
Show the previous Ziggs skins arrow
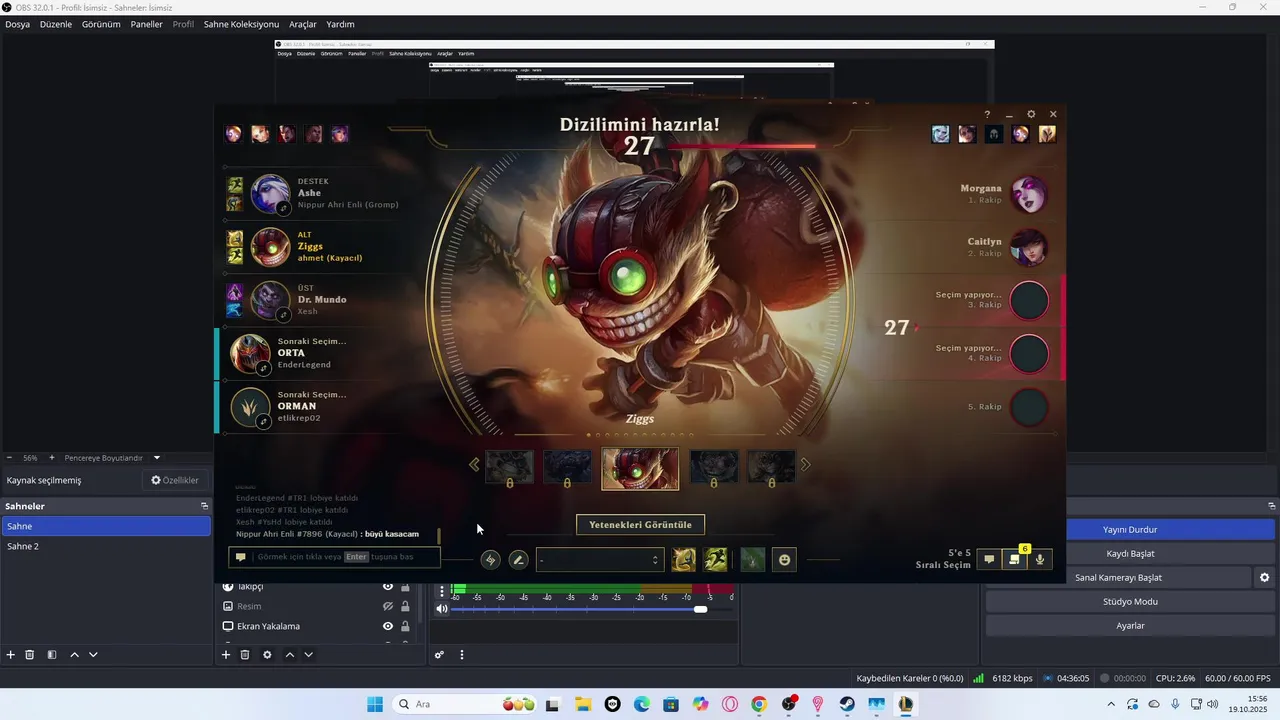(x=474, y=464)
